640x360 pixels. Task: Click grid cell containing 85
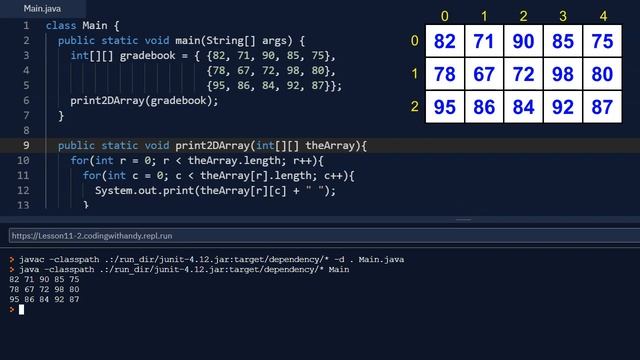point(563,41)
